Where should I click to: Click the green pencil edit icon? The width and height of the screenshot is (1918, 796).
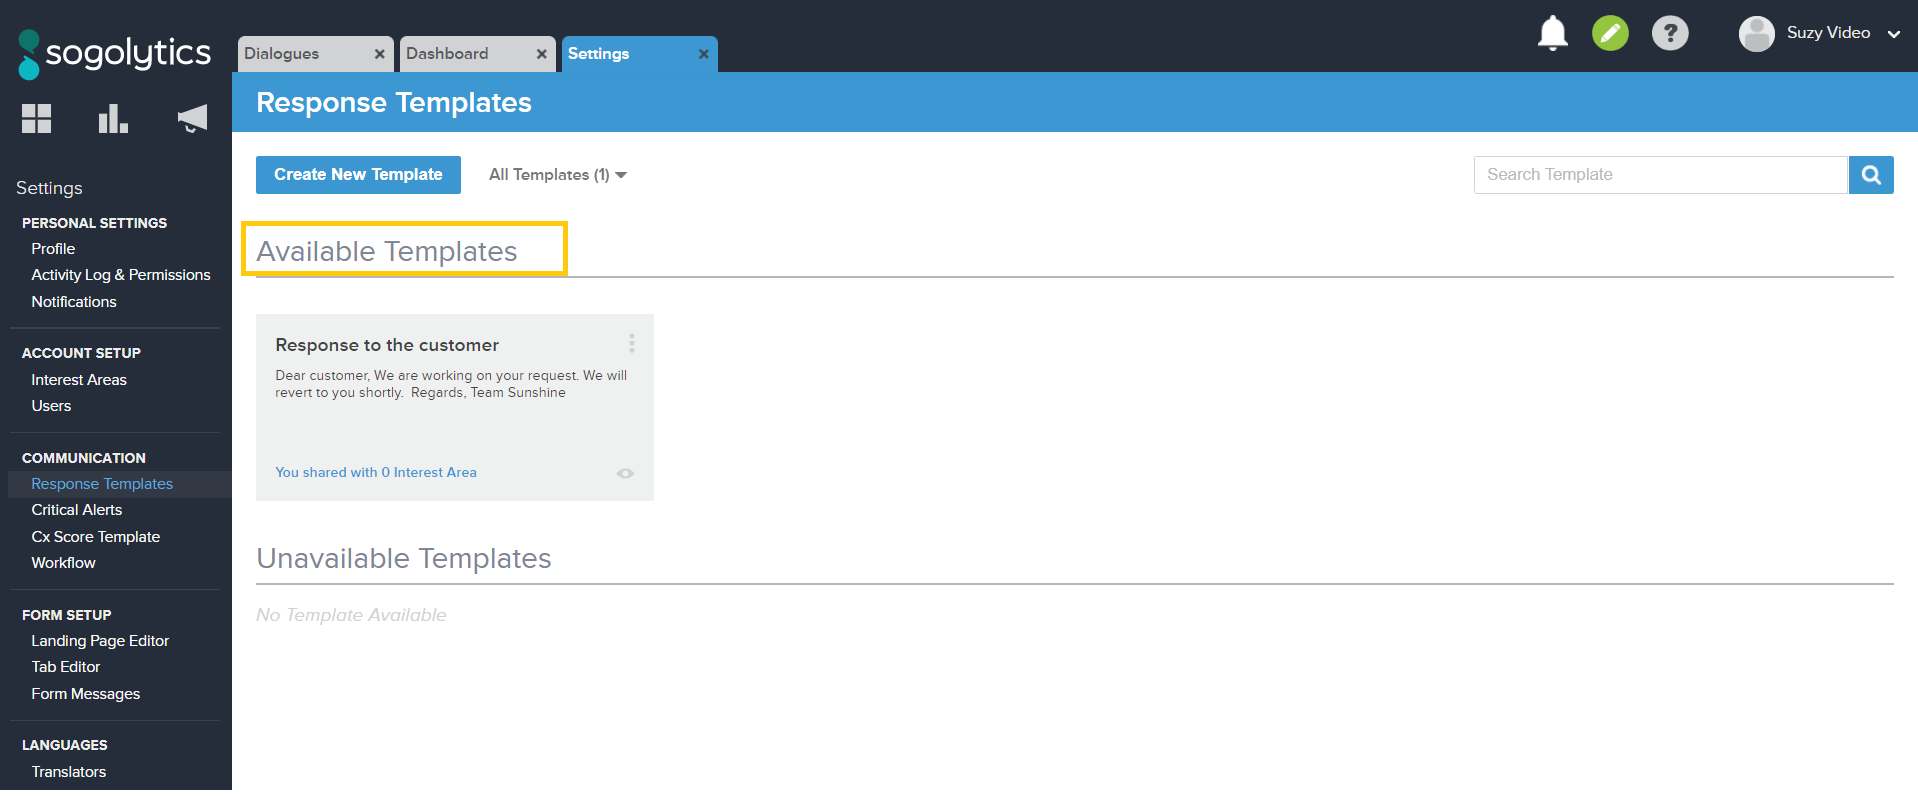pyautogui.click(x=1610, y=33)
